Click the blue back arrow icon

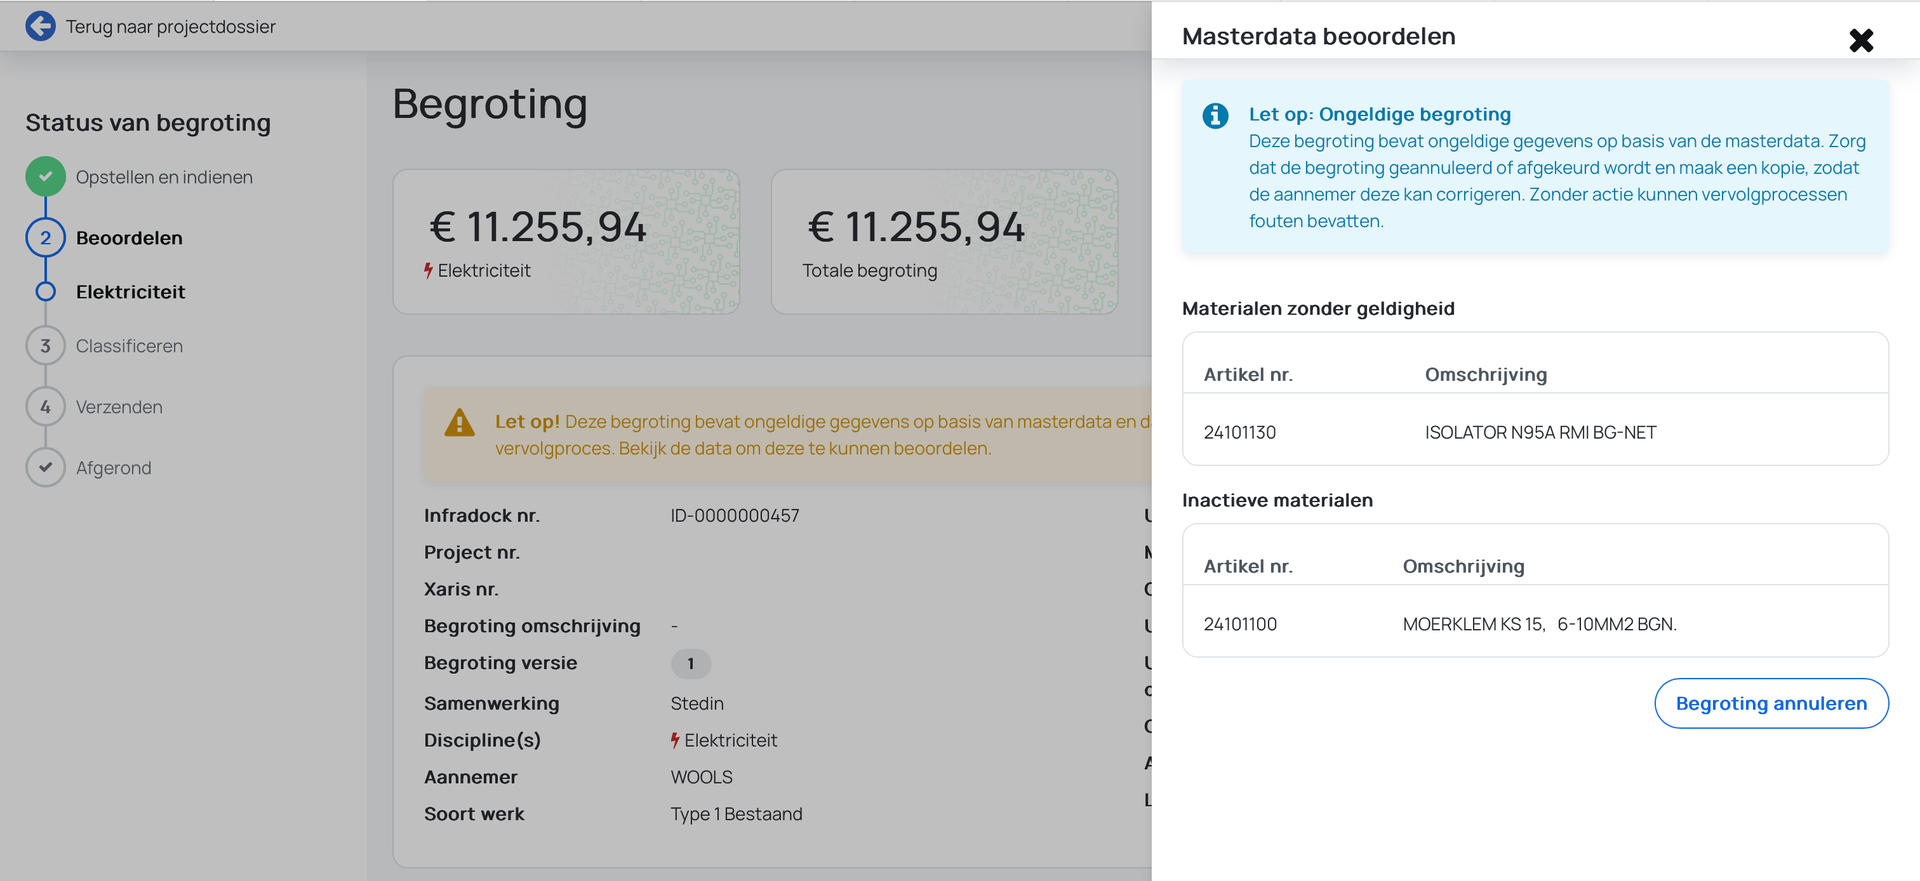point(41,26)
